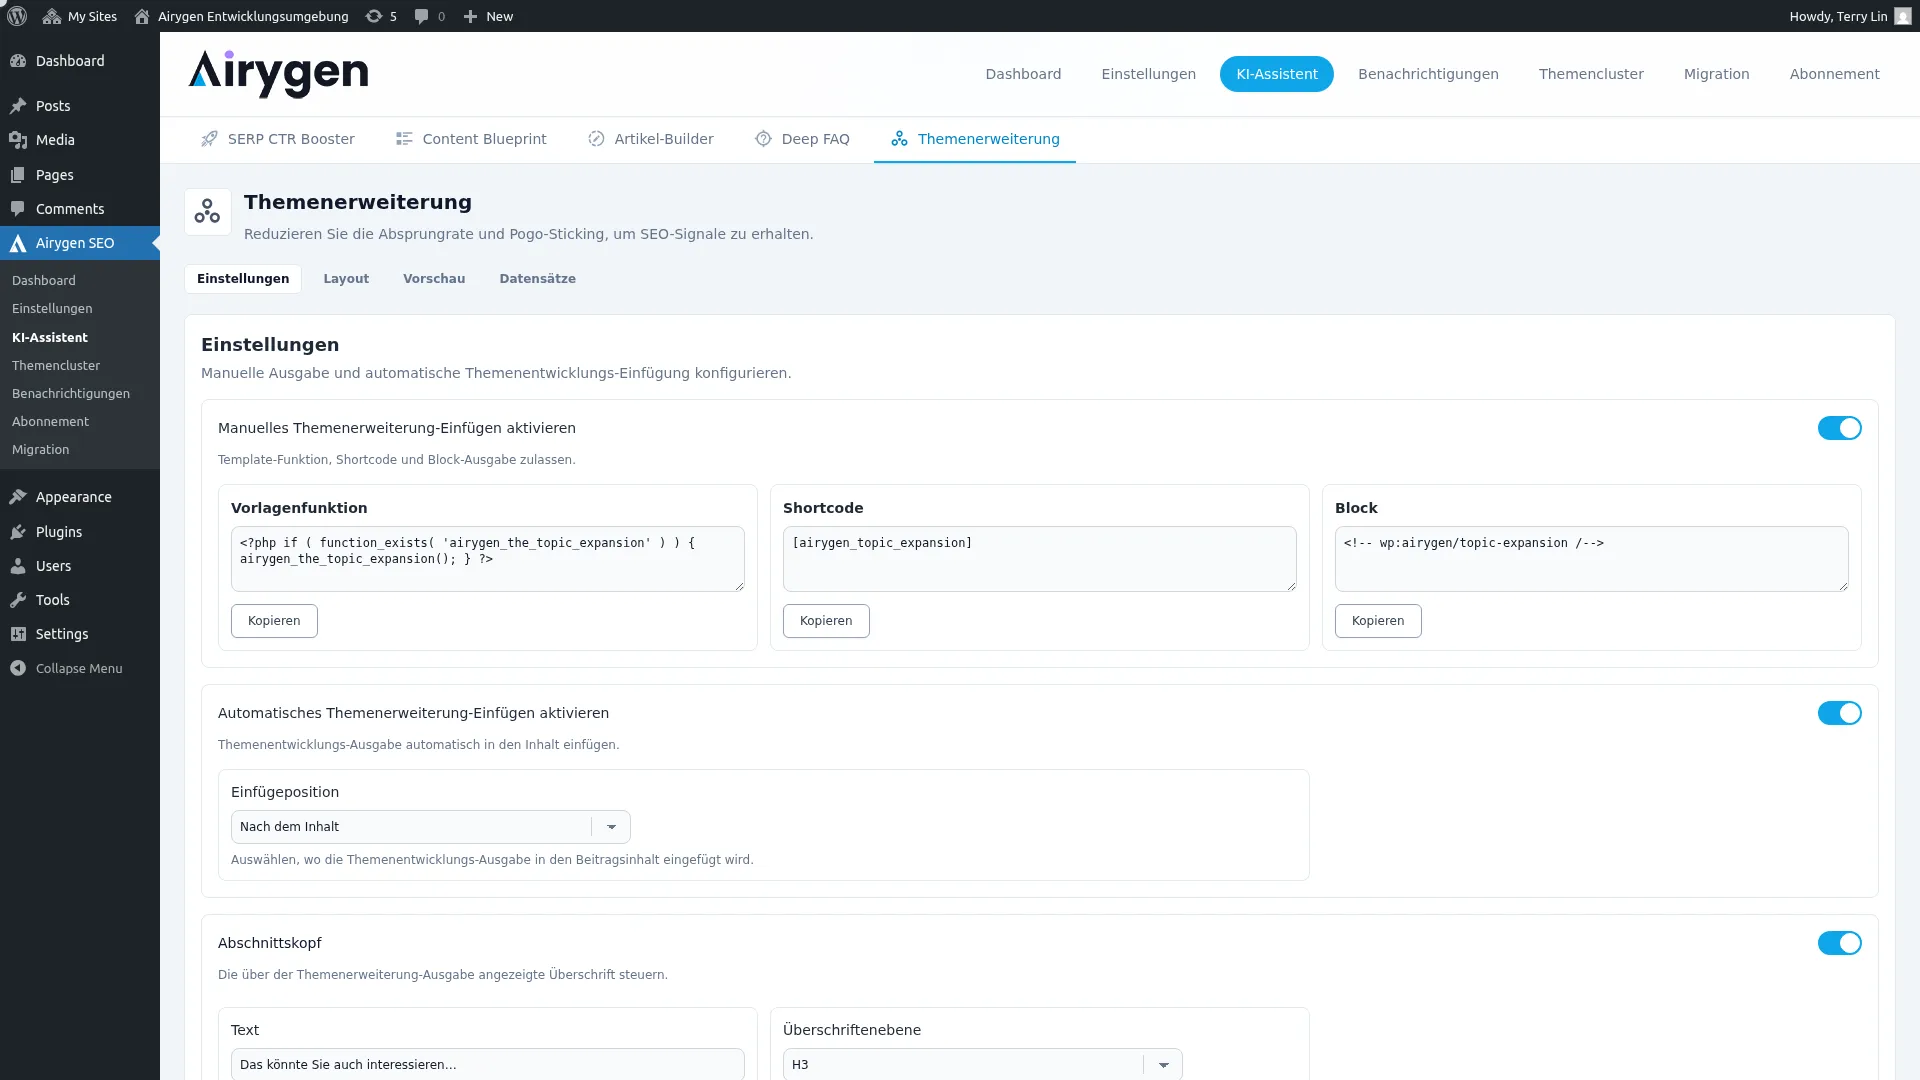Open the comments bubble icon in admin bar

422,16
